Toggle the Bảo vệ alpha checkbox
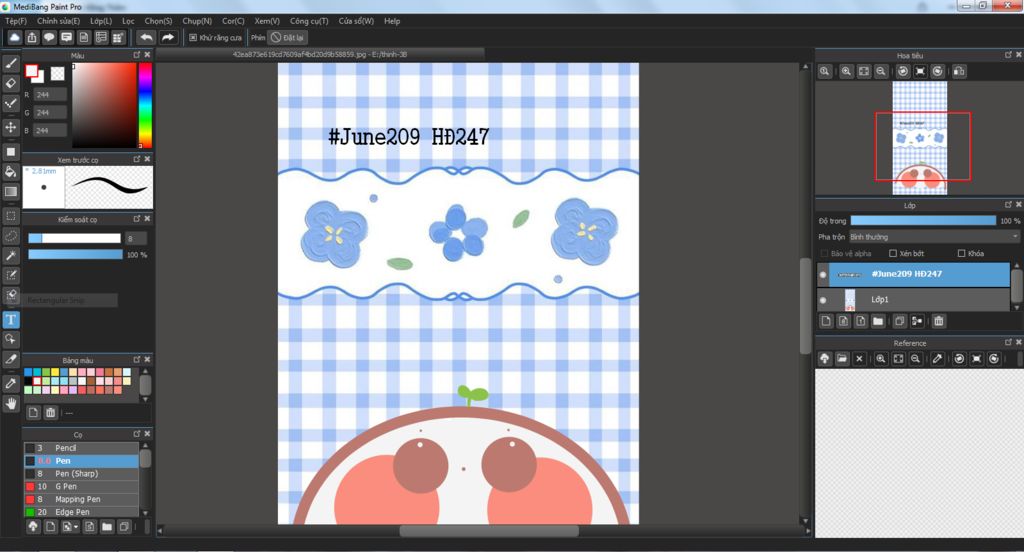1024x552 pixels. (x=824, y=253)
